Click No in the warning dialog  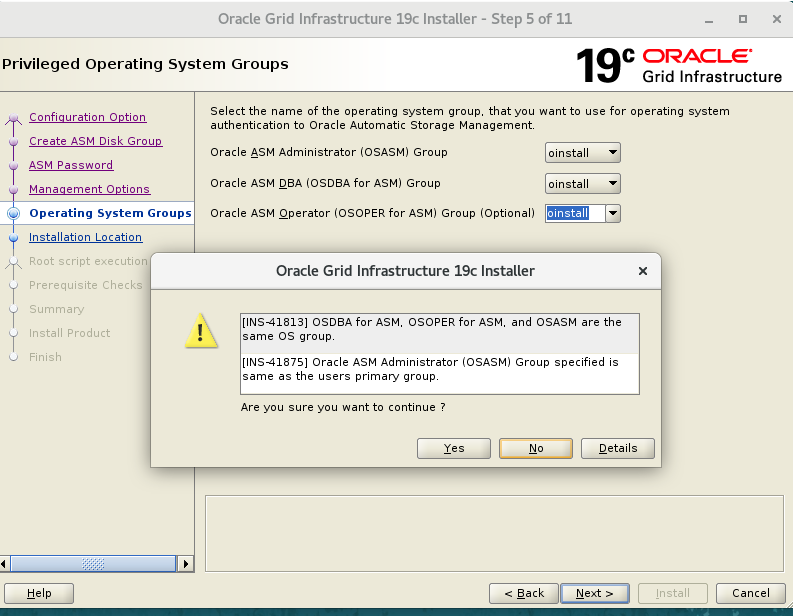[x=536, y=448]
